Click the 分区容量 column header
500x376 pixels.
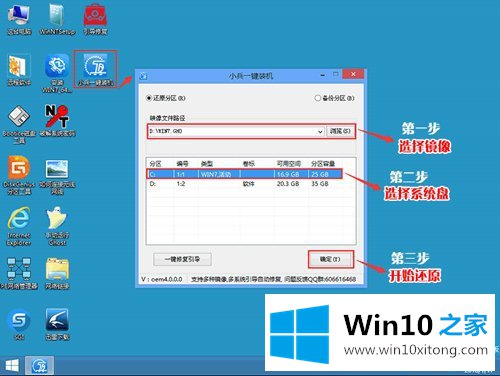tap(323, 164)
